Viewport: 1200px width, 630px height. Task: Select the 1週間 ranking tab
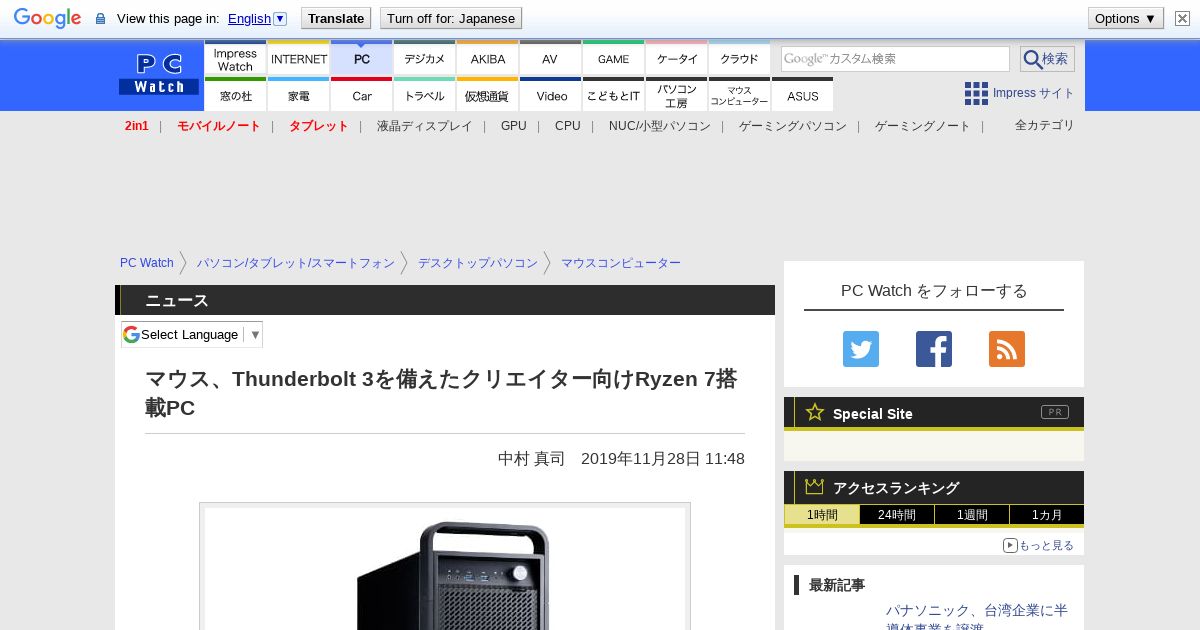click(972, 515)
